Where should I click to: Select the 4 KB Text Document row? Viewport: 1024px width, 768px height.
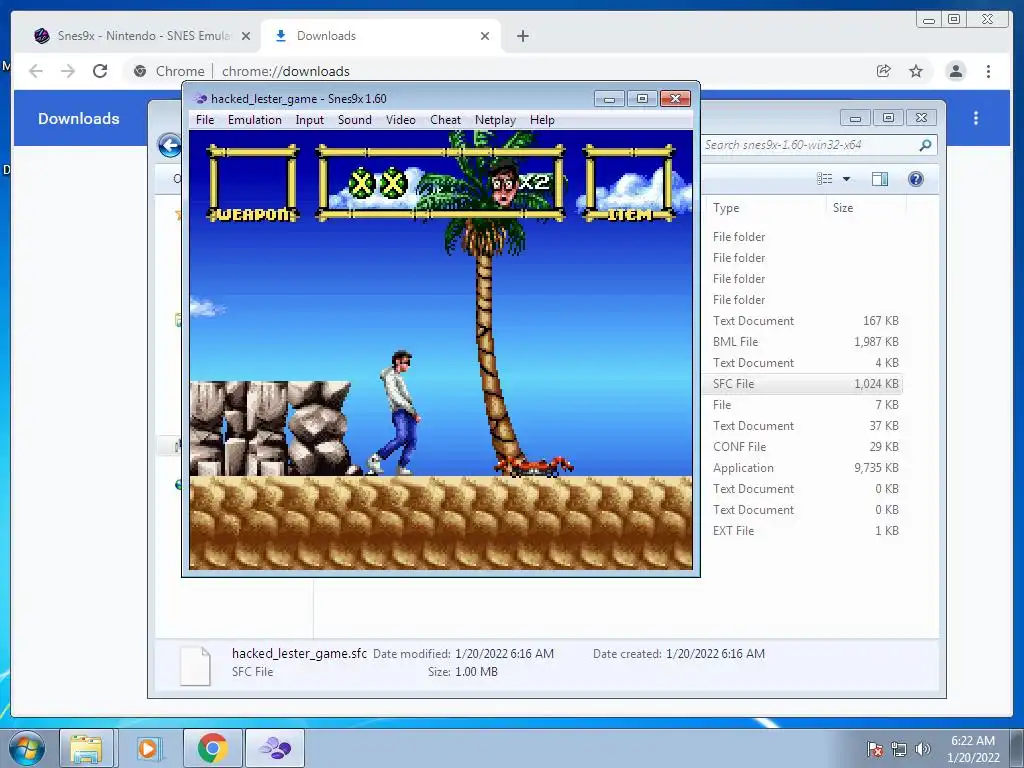[x=803, y=362]
